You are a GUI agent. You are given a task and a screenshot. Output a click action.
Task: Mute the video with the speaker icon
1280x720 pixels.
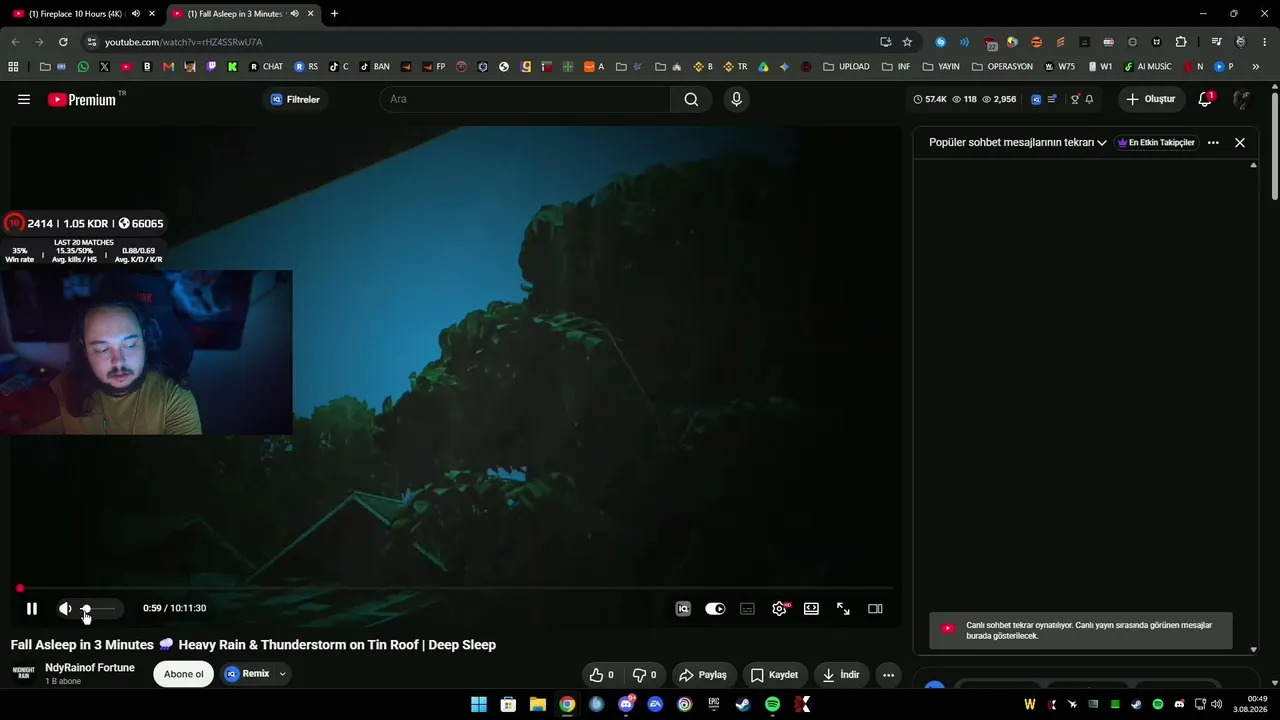click(x=65, y=608)
